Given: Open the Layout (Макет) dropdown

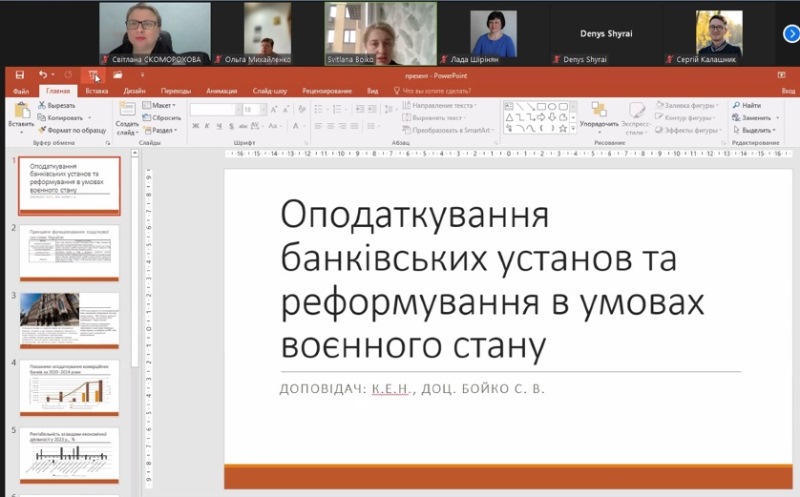Looking at the screenshot, I should pyautogui.click(x=159, y=105).
